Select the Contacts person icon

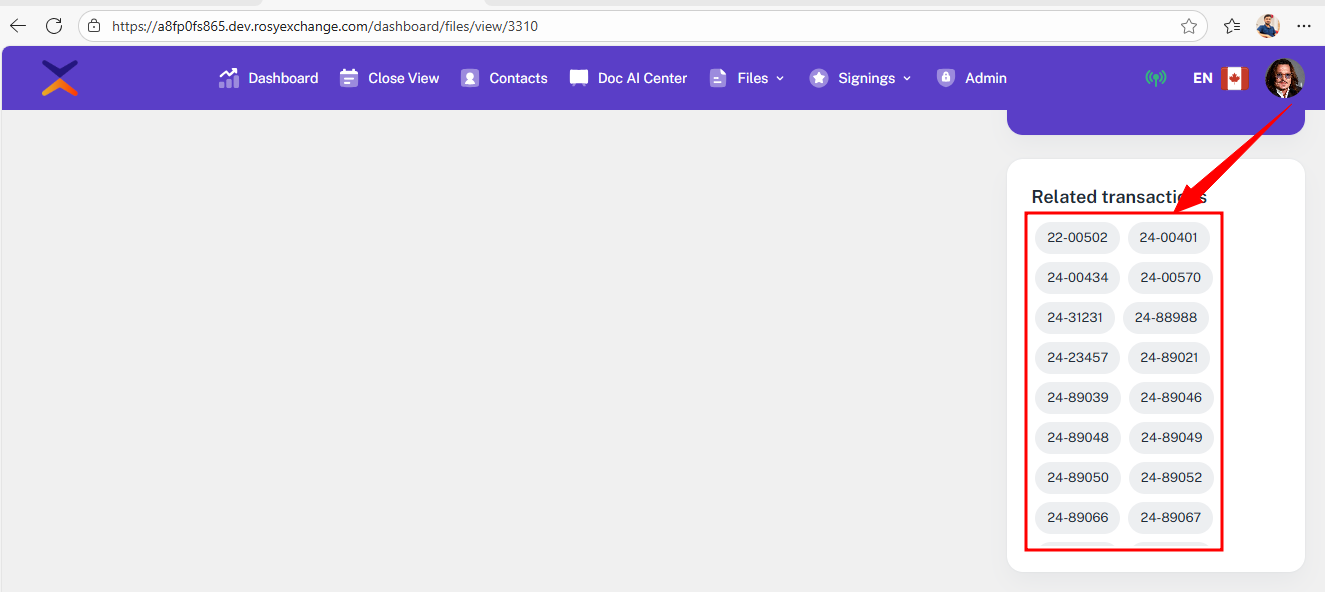coord(470,78)
